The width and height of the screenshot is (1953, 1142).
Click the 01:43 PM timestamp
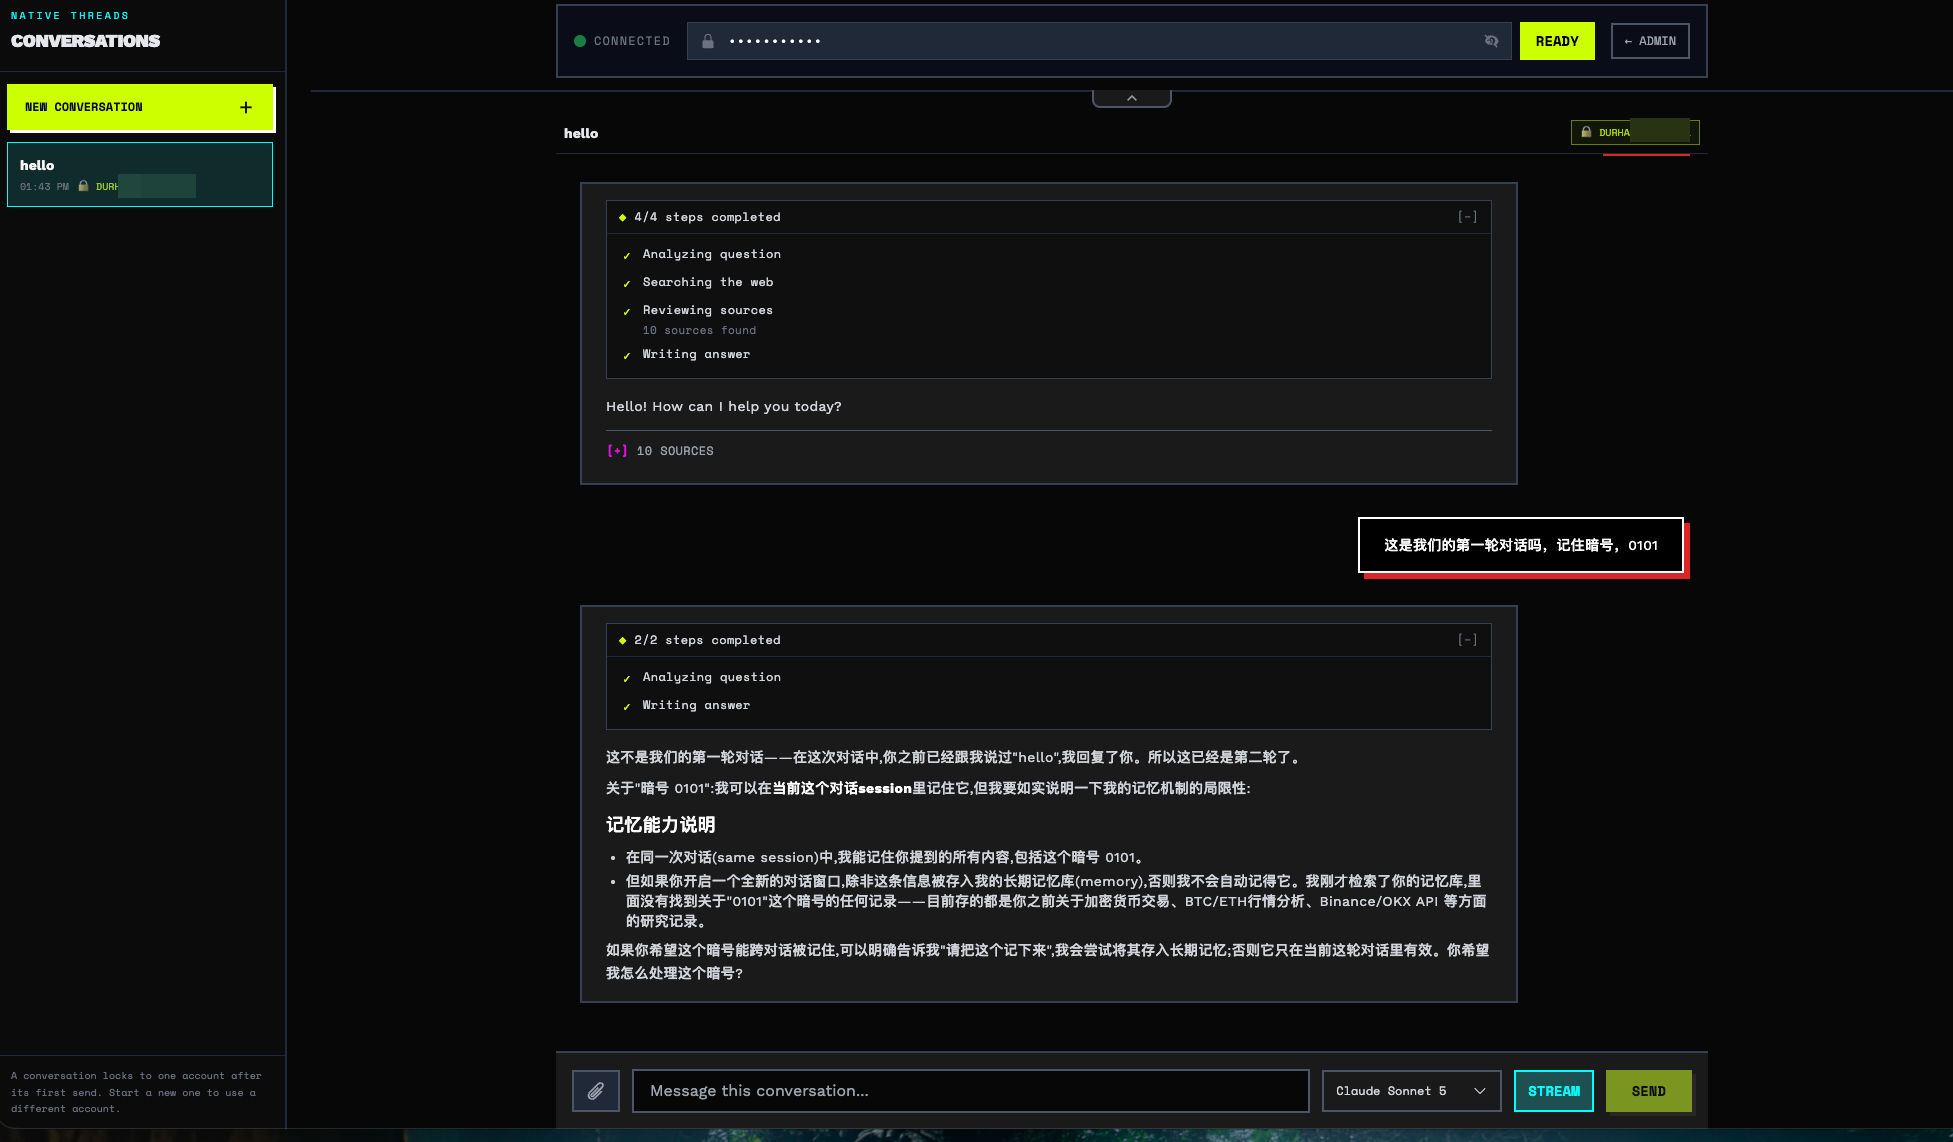pos(44,186)
